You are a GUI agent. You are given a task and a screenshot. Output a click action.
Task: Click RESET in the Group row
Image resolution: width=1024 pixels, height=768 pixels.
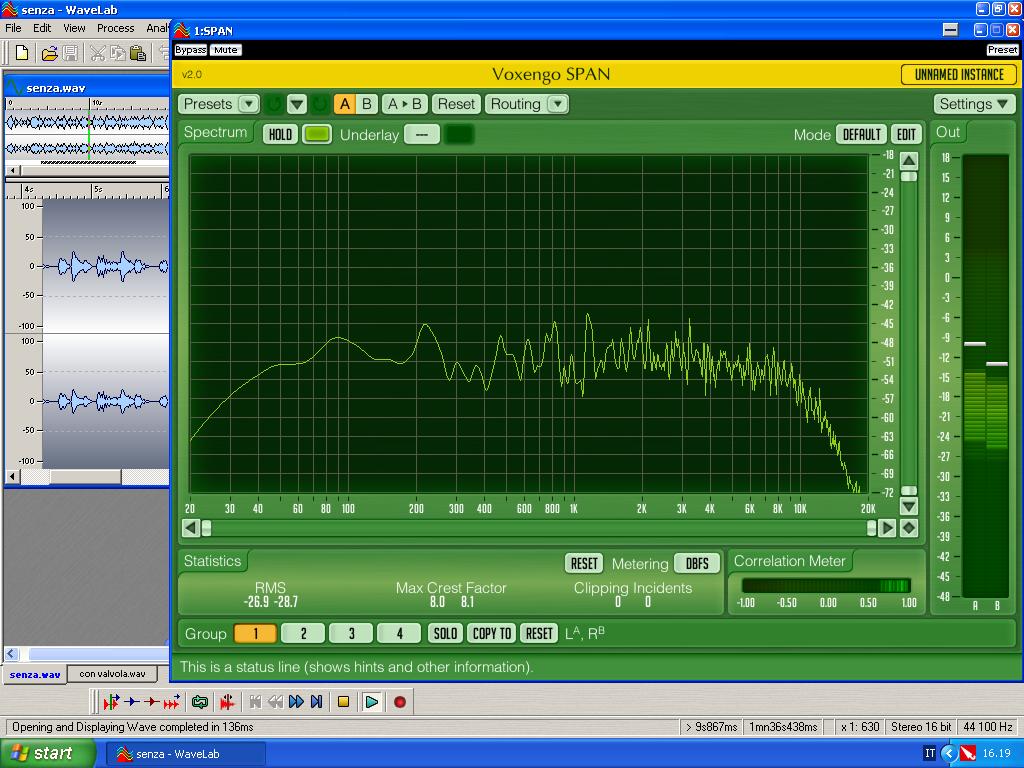(x=539, y=633)
